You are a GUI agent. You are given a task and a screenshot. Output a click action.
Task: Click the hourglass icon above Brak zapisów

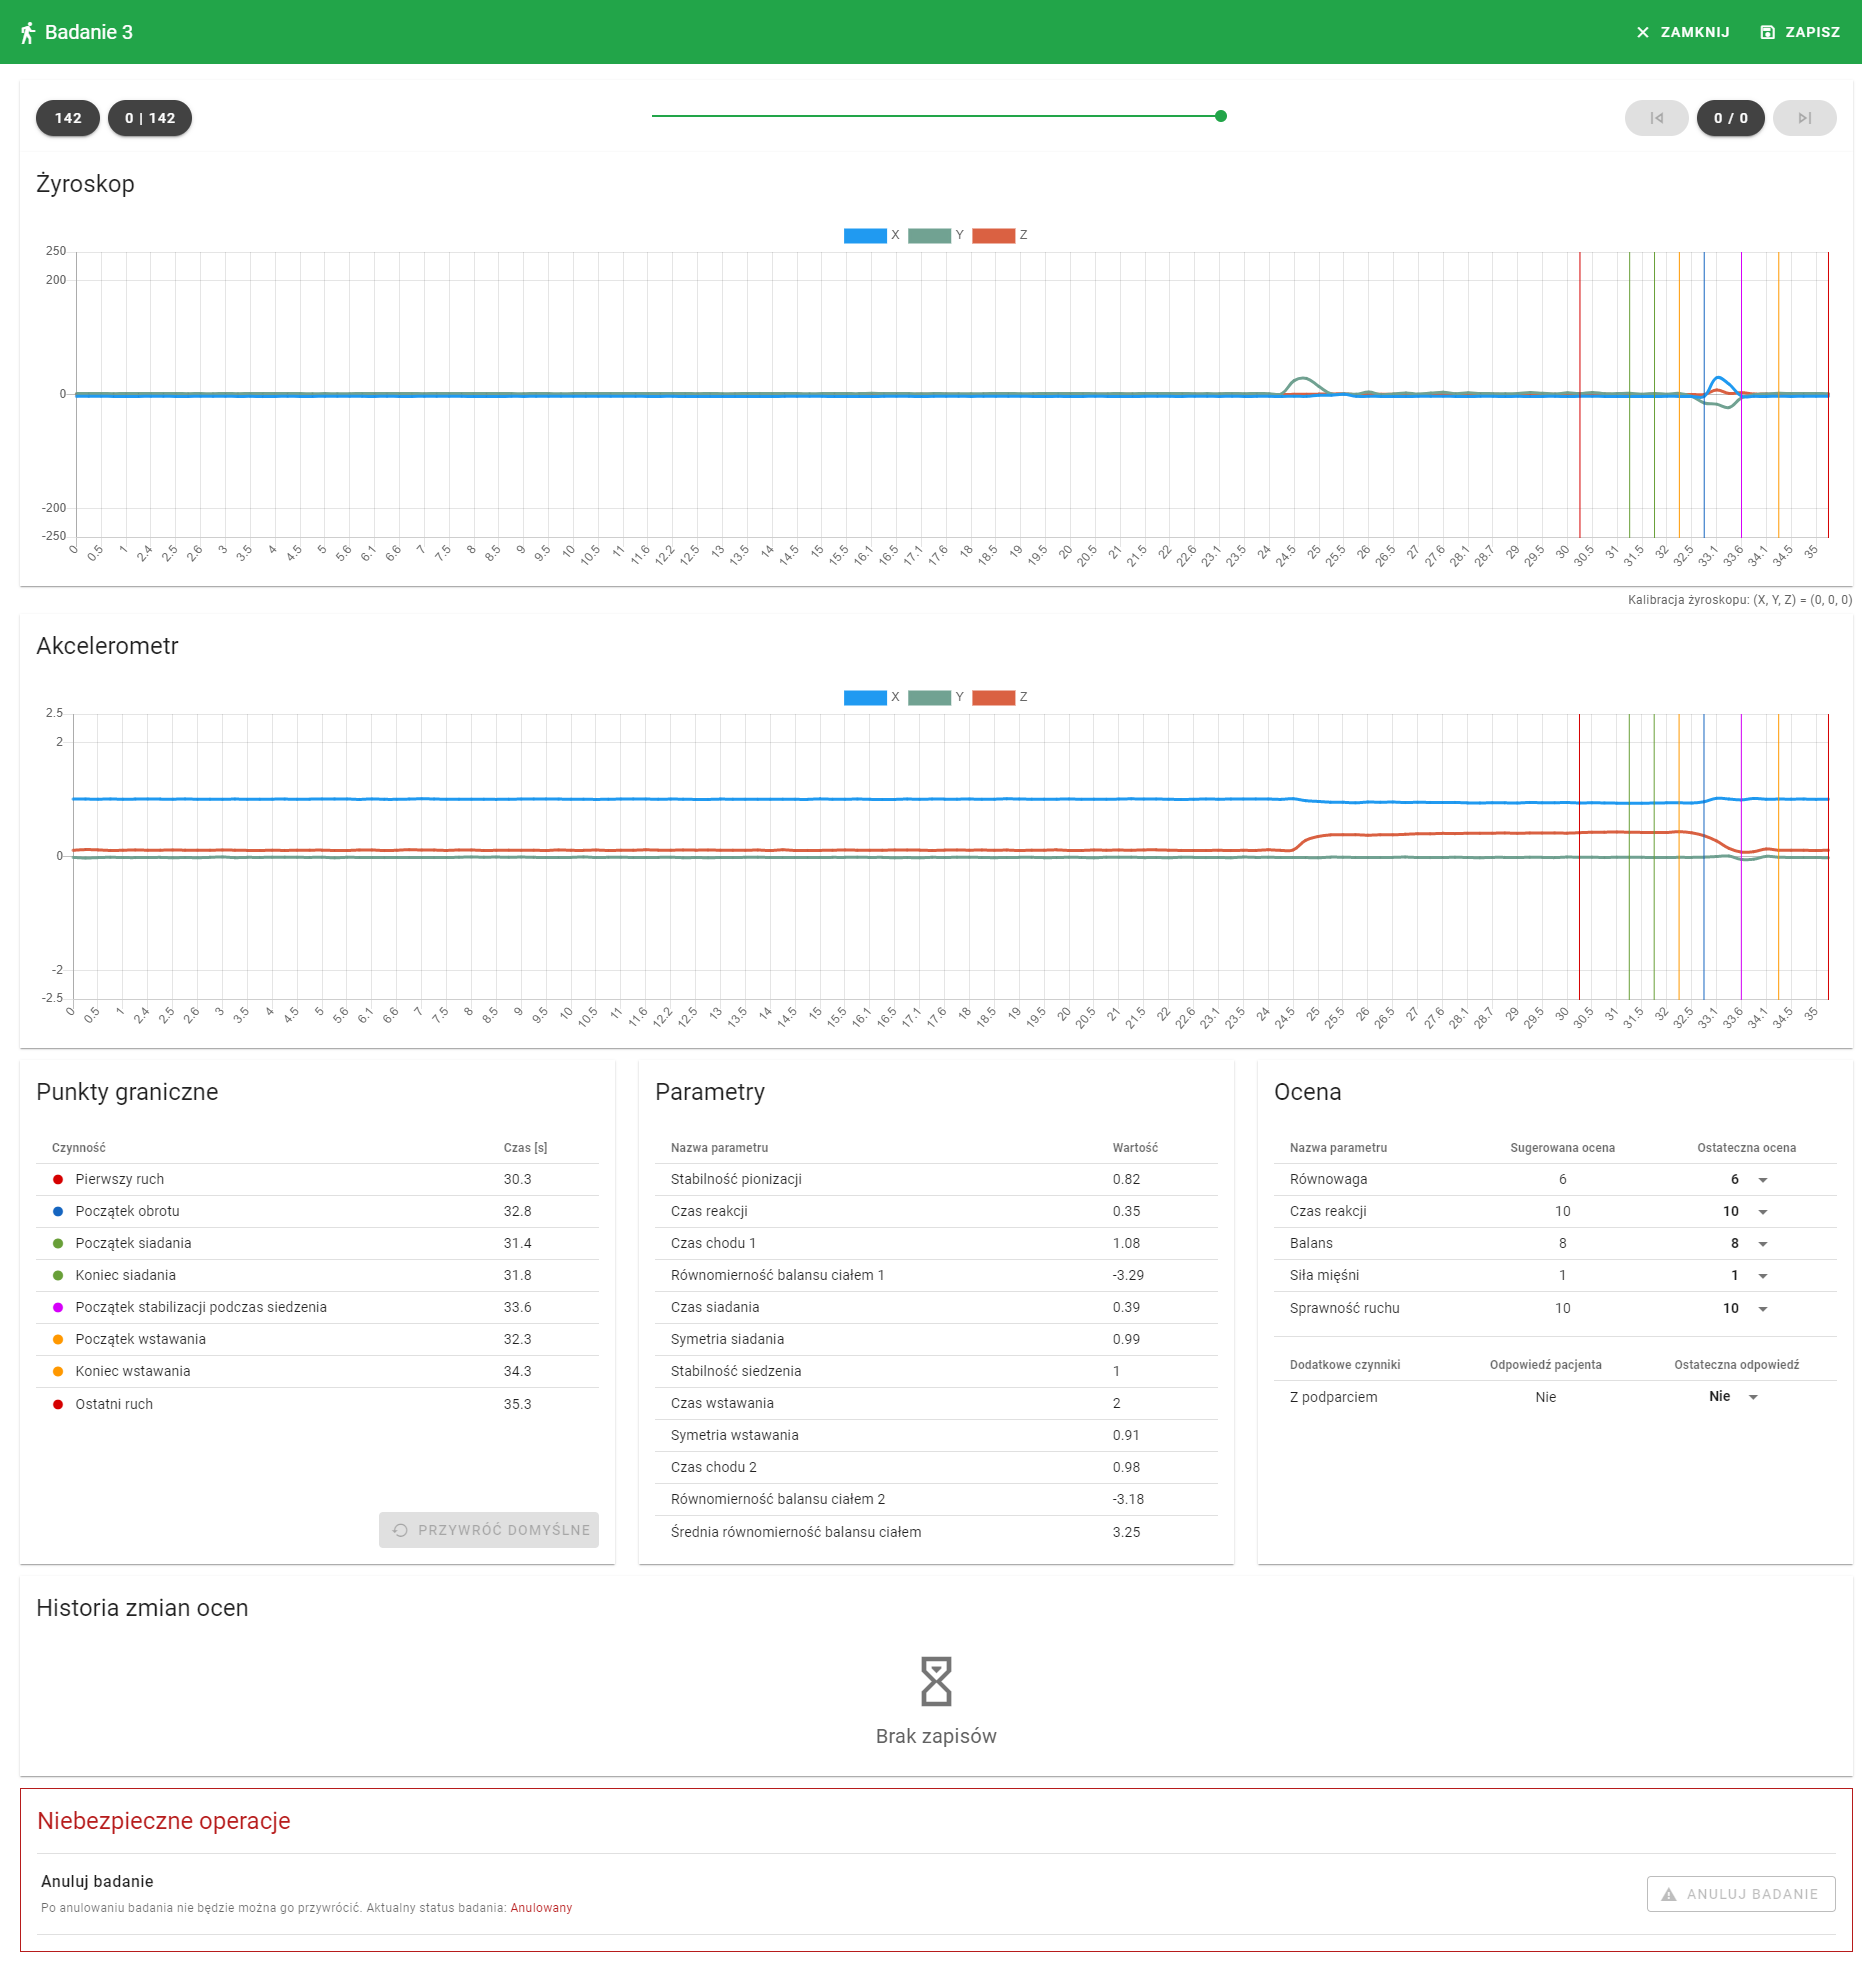tap(935, 1681)
